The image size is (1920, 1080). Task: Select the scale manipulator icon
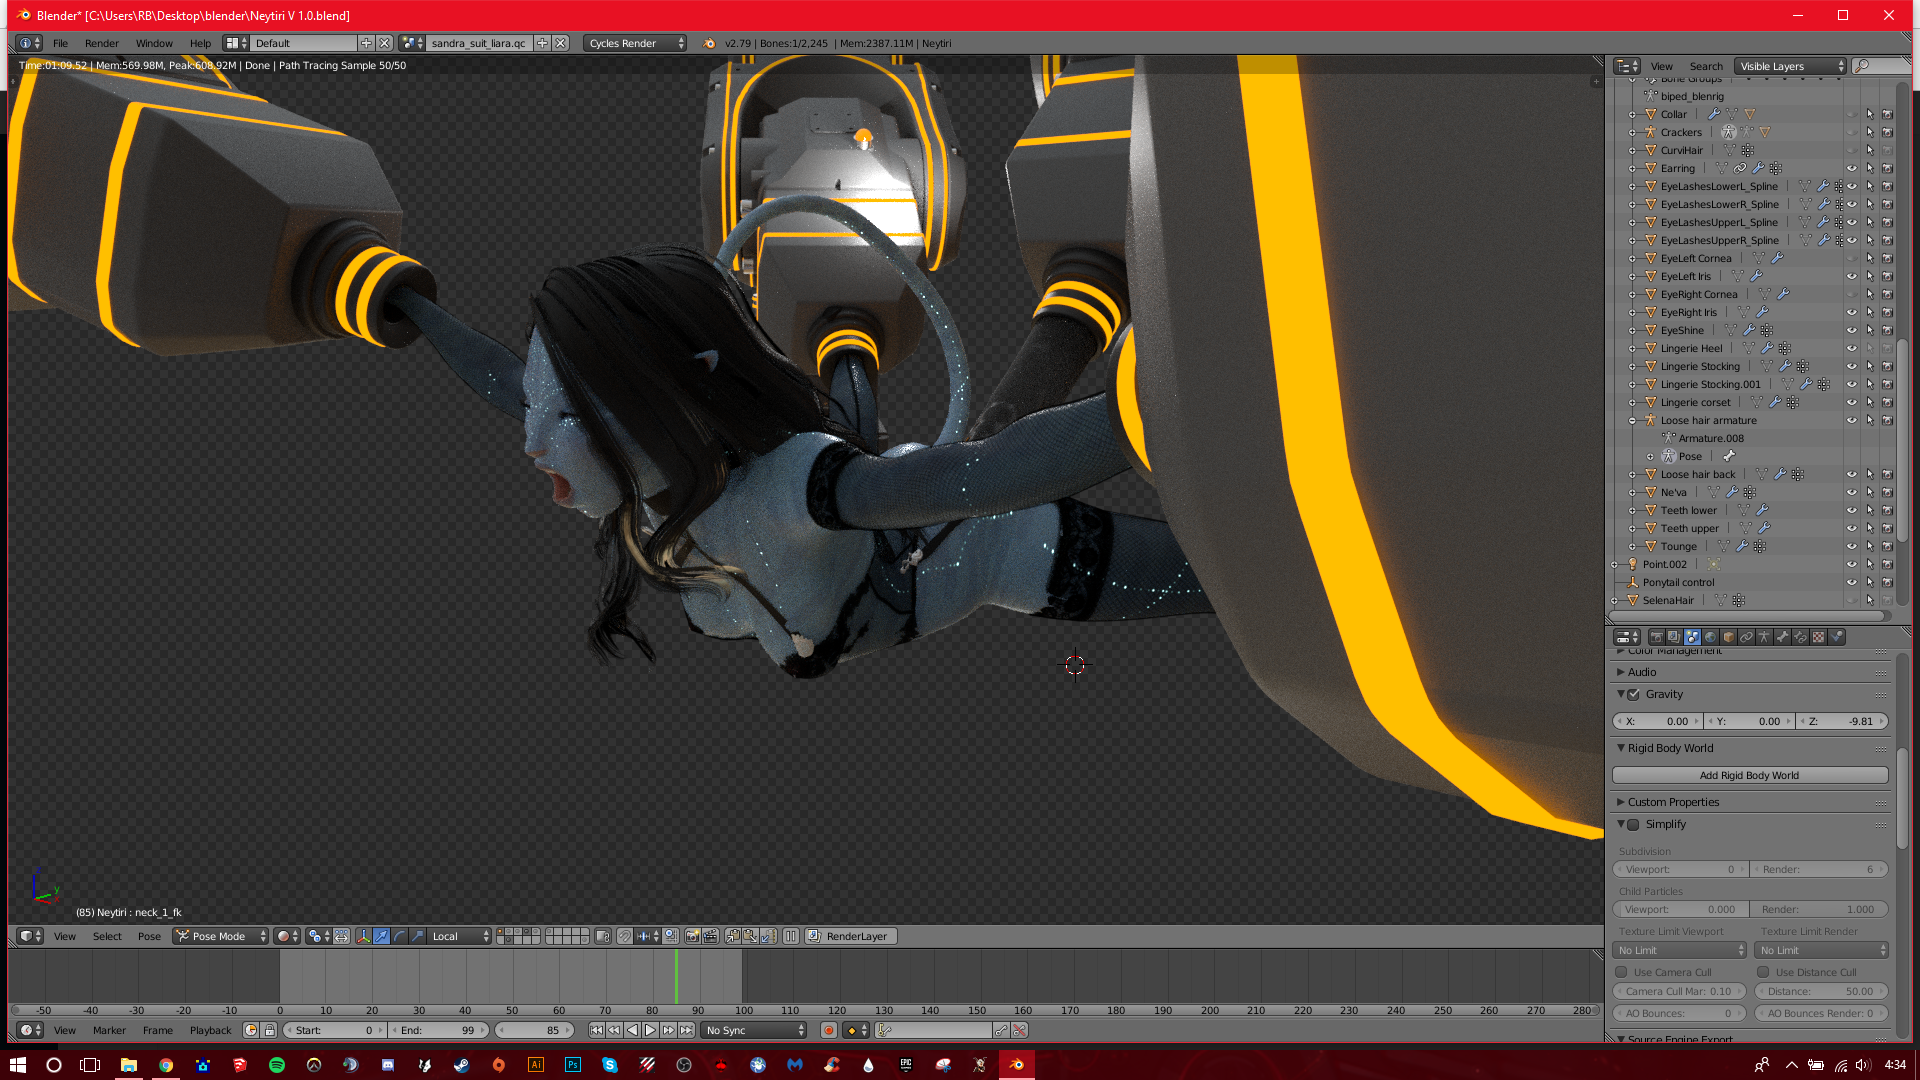click(417, 936)
